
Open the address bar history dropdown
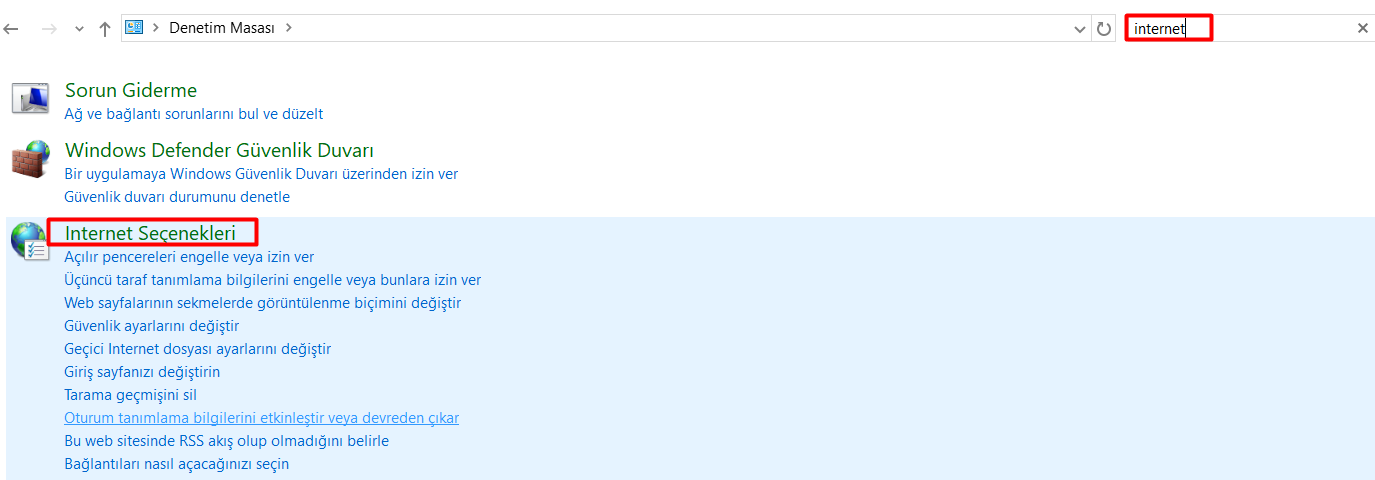[1079, 29]
